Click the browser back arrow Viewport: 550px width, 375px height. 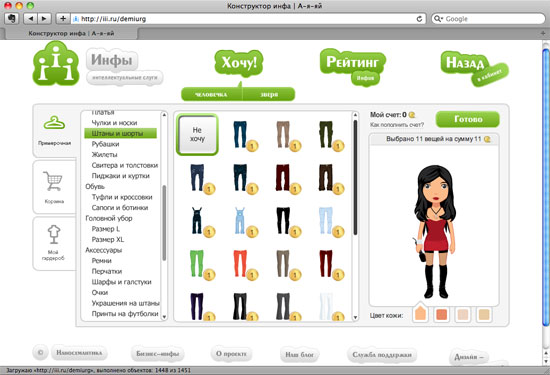[31, 19]
